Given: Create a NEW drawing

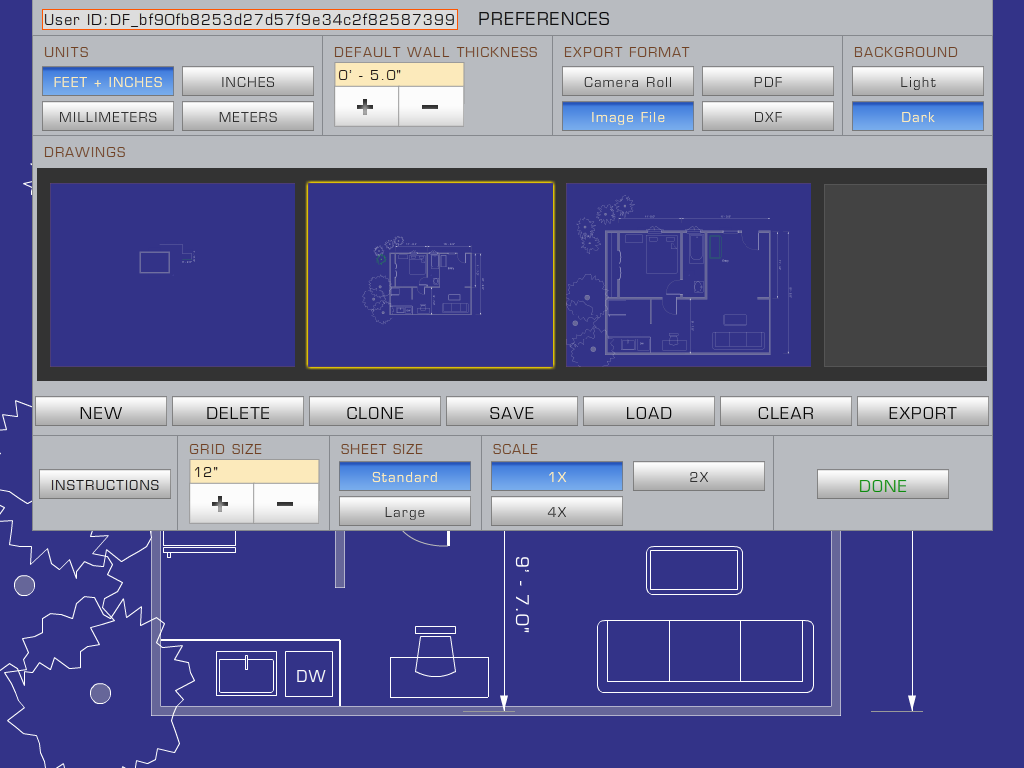Looking at the screenshot, I should tap(101, 412).
